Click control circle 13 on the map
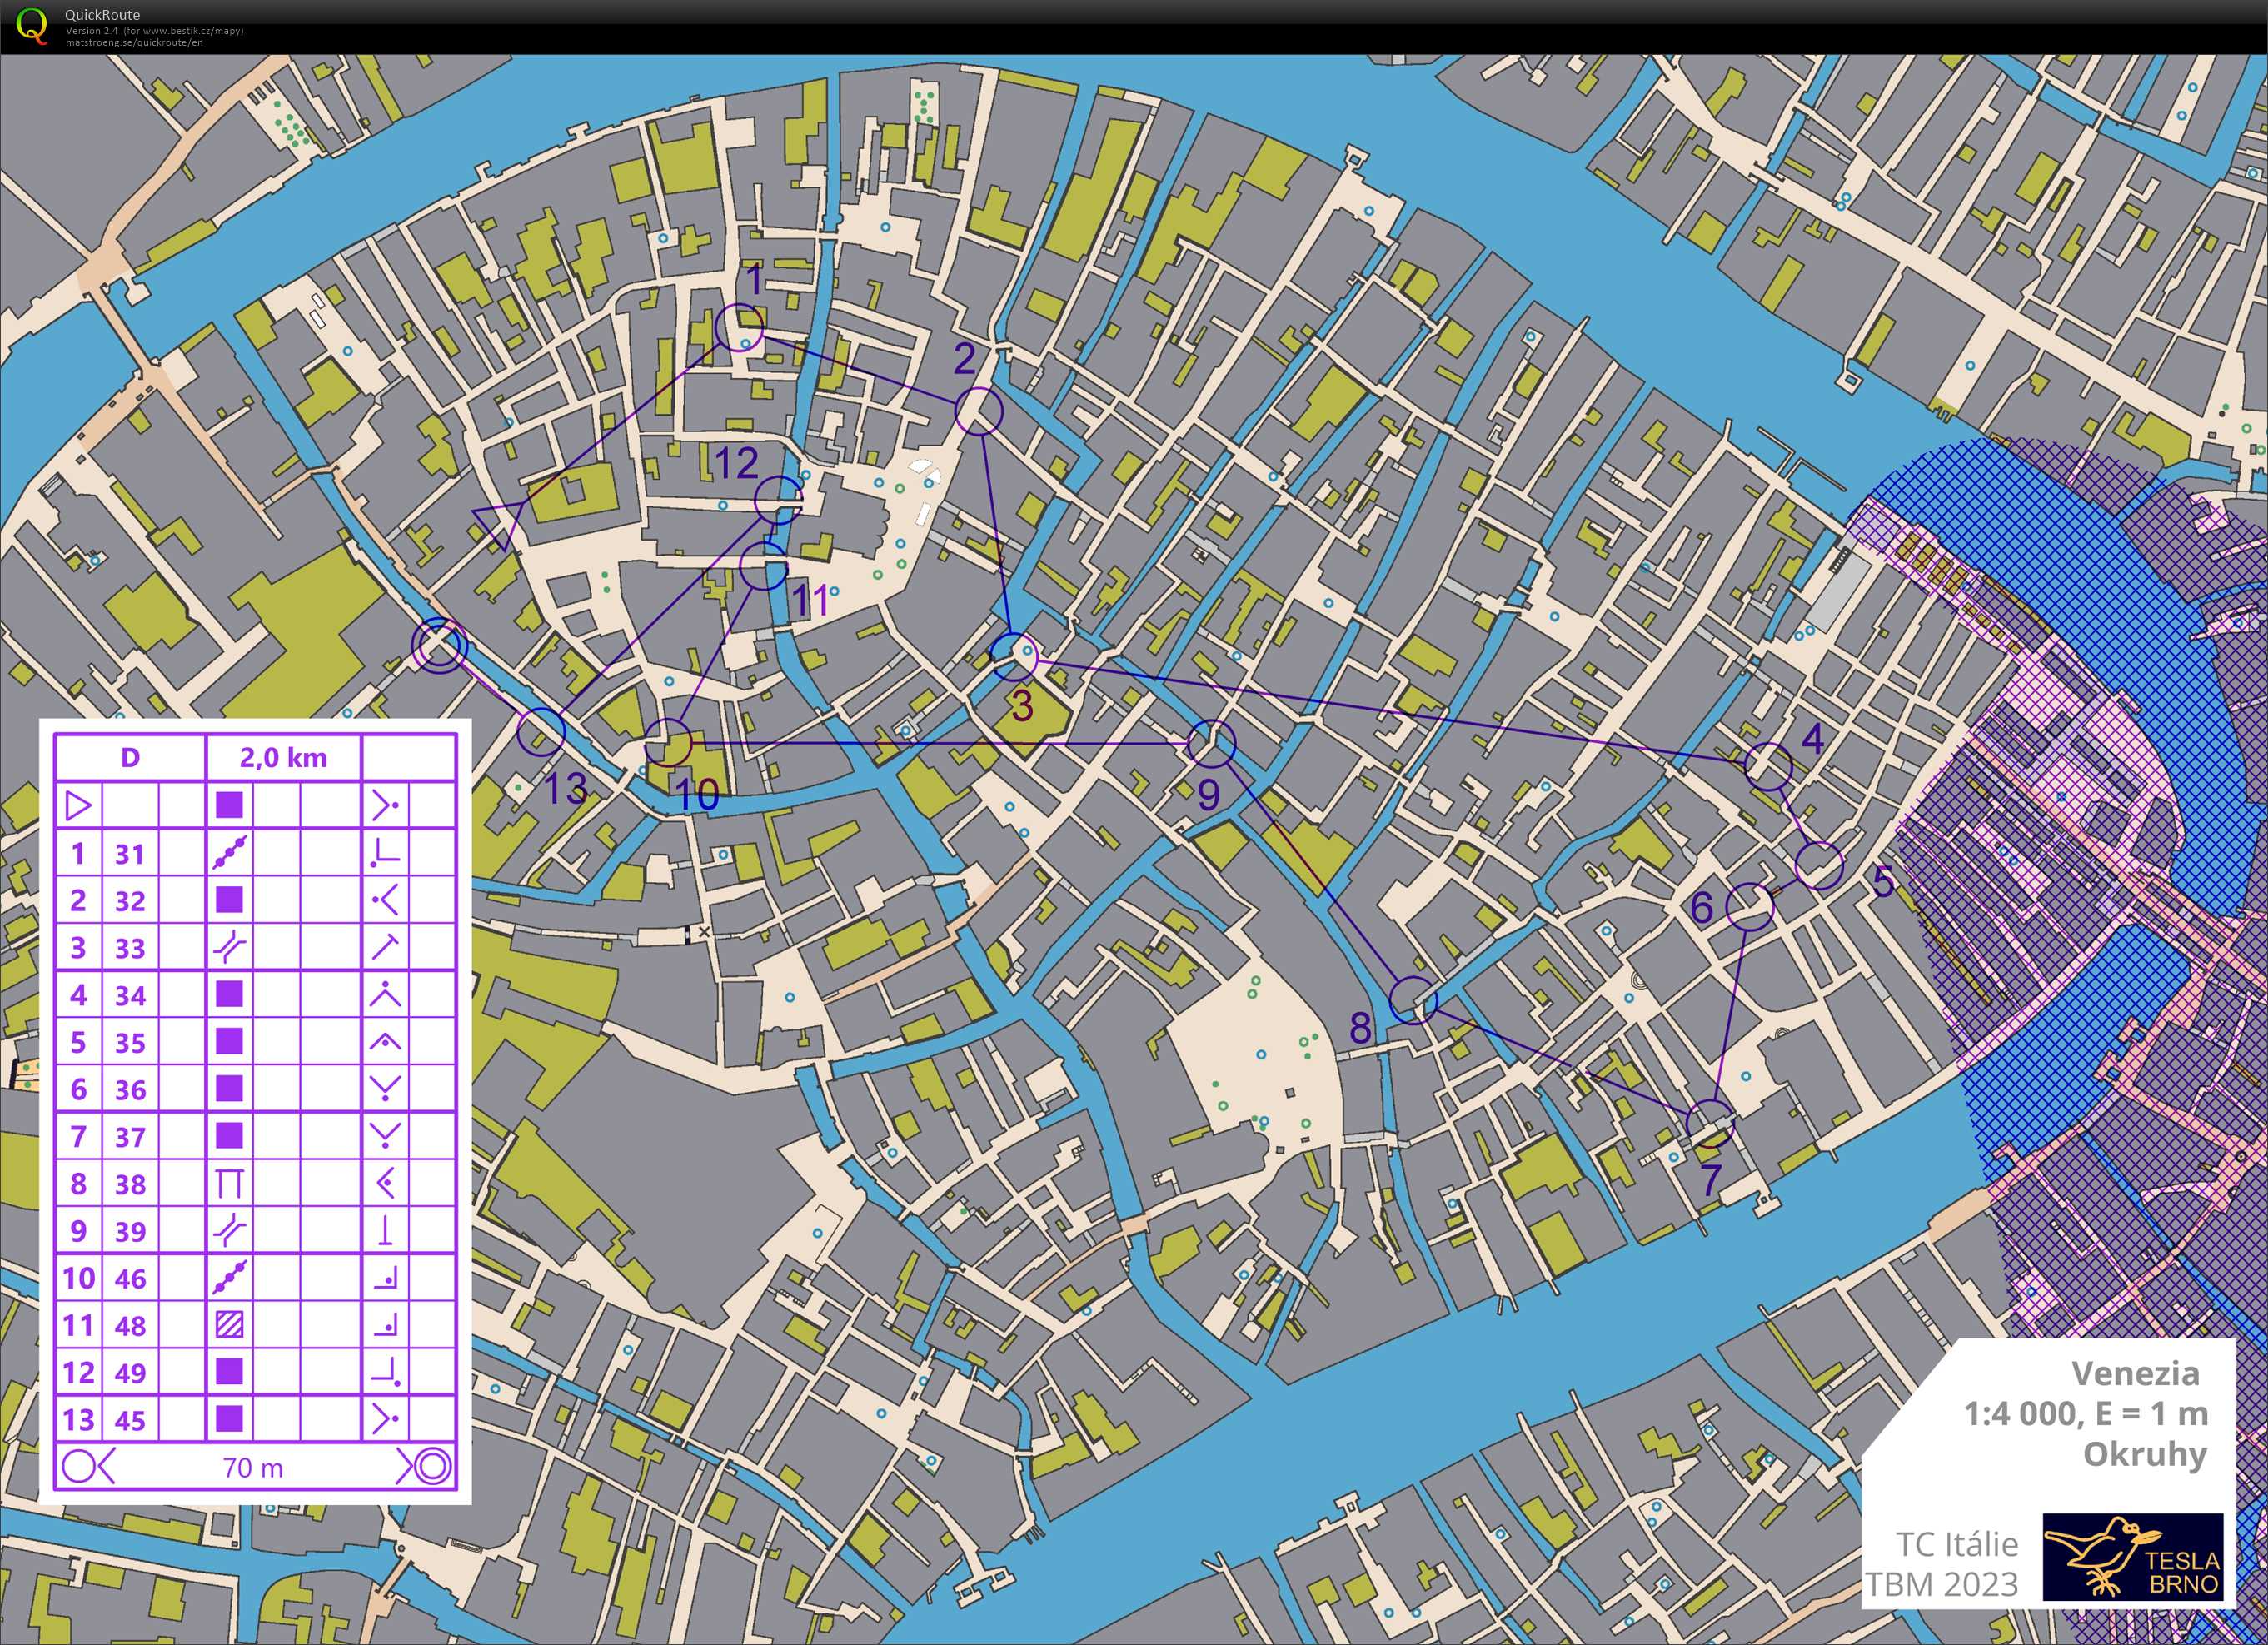2268x1645 pixels. coord(541,732)
